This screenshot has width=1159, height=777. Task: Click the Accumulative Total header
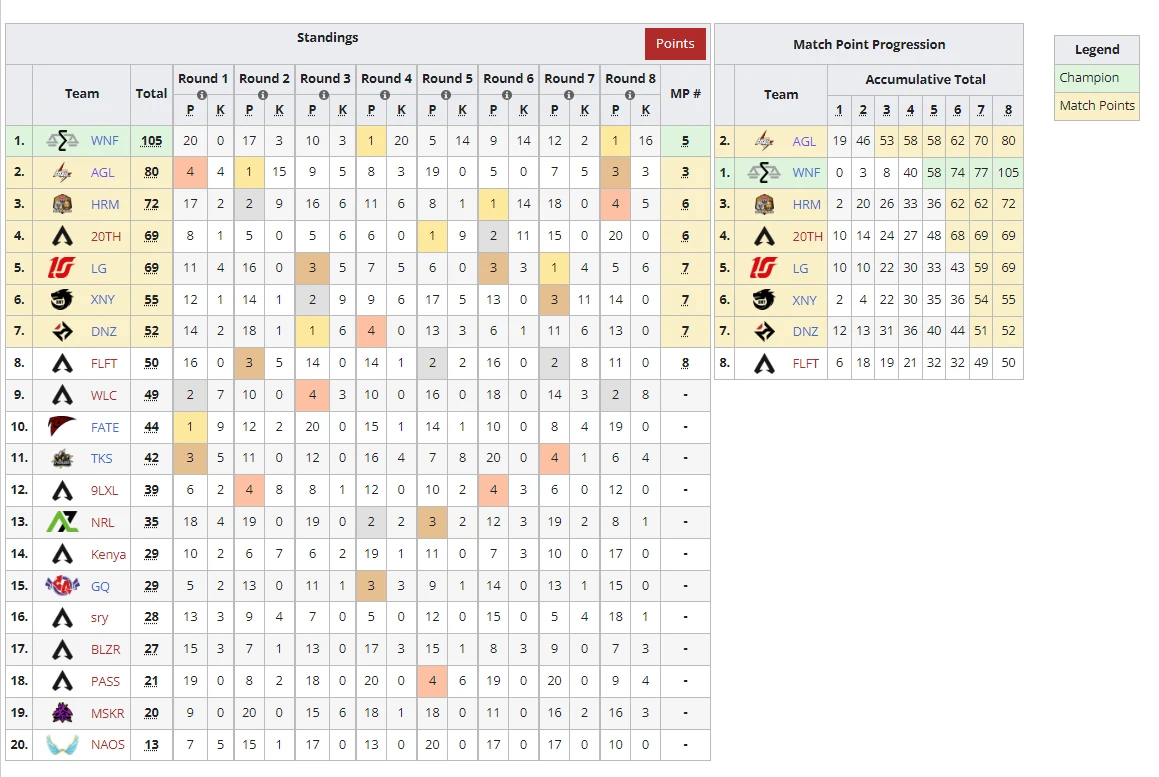coord(925,80)
